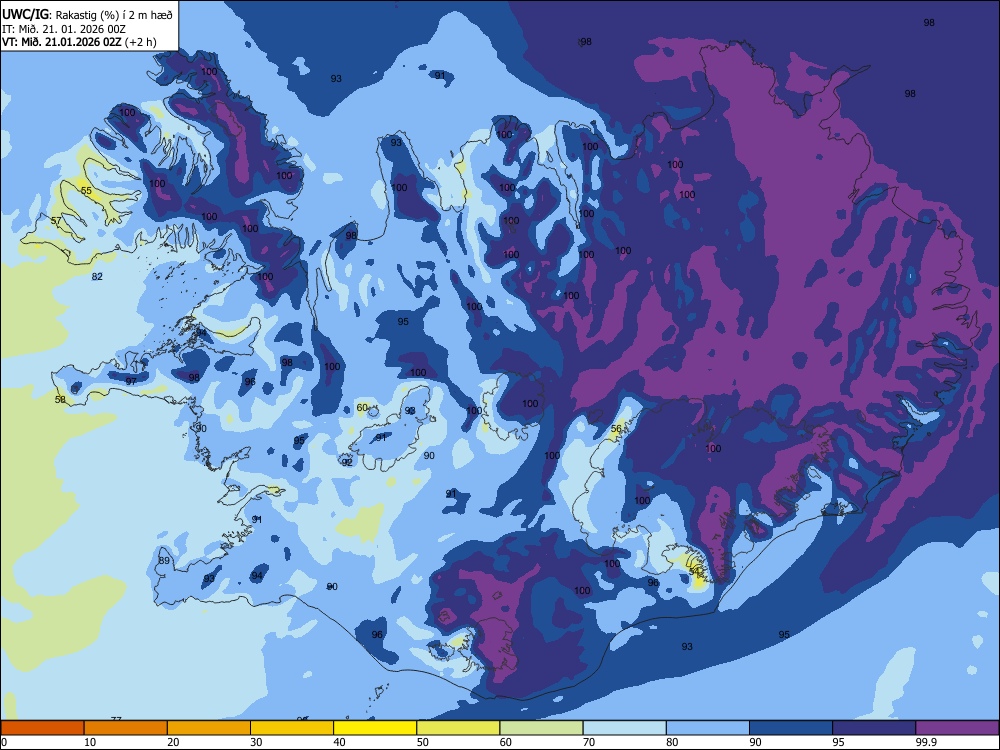Click the '10' legend scale label

[x=91, y=742]
